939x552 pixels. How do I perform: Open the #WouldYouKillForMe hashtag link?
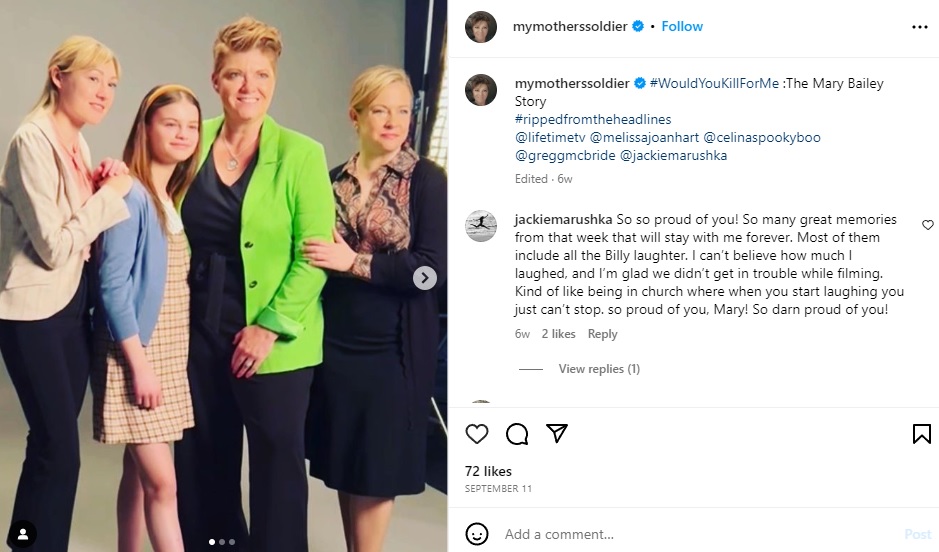713,83
